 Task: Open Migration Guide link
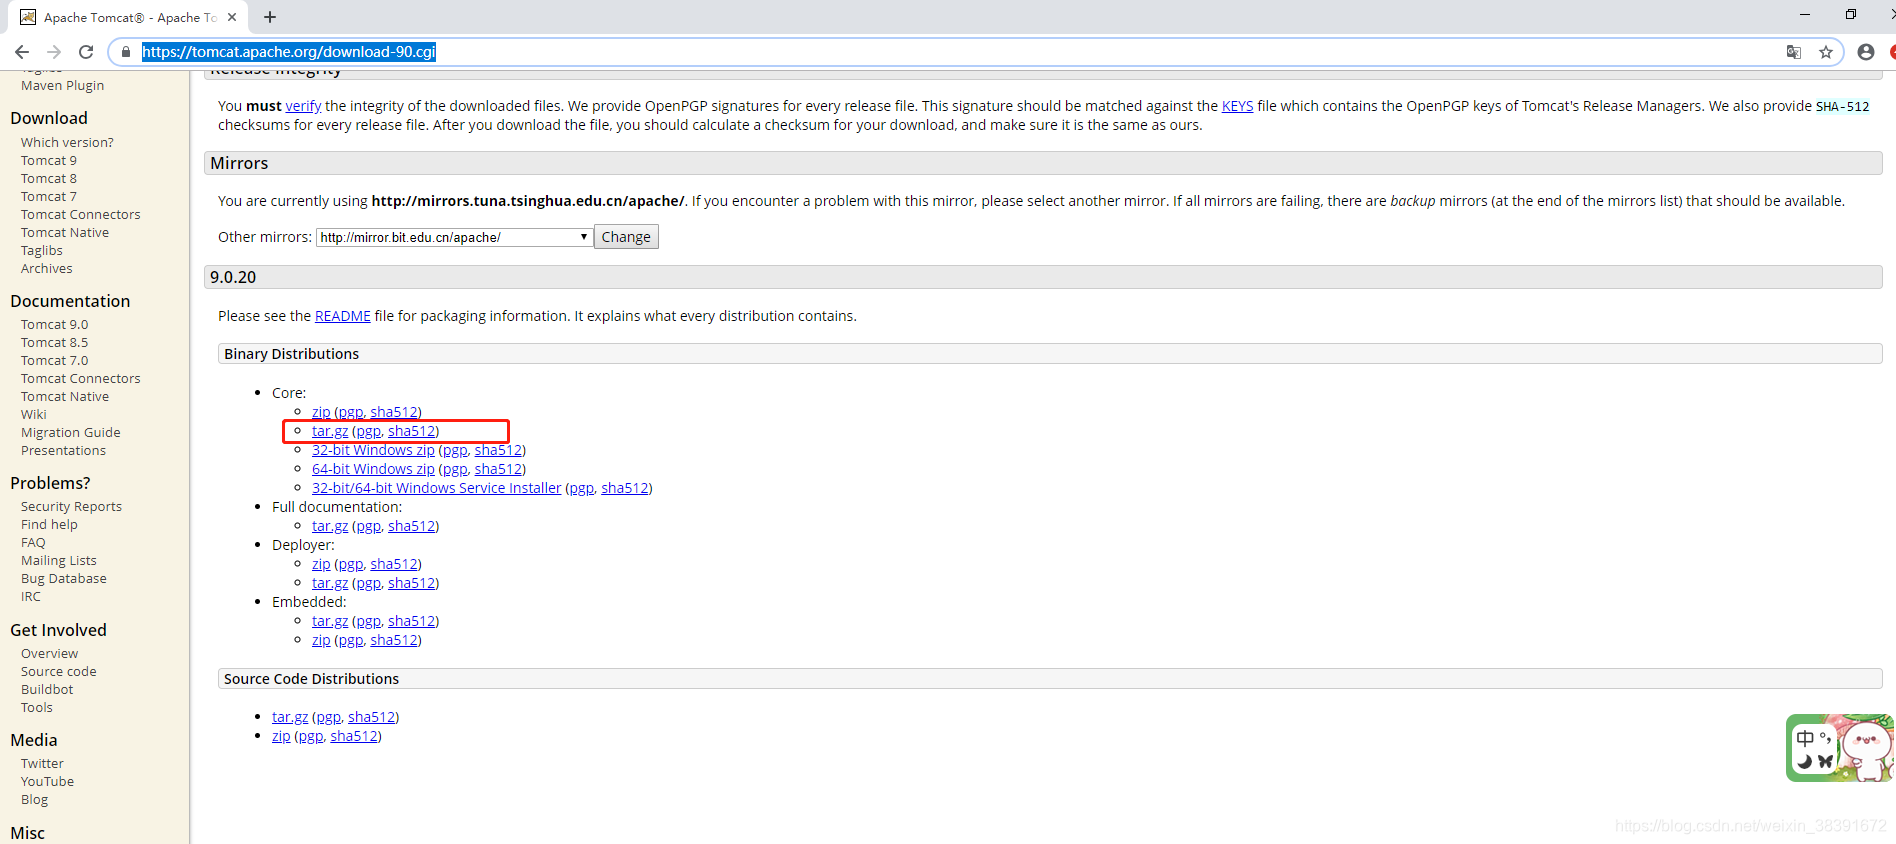pos(70,433)
